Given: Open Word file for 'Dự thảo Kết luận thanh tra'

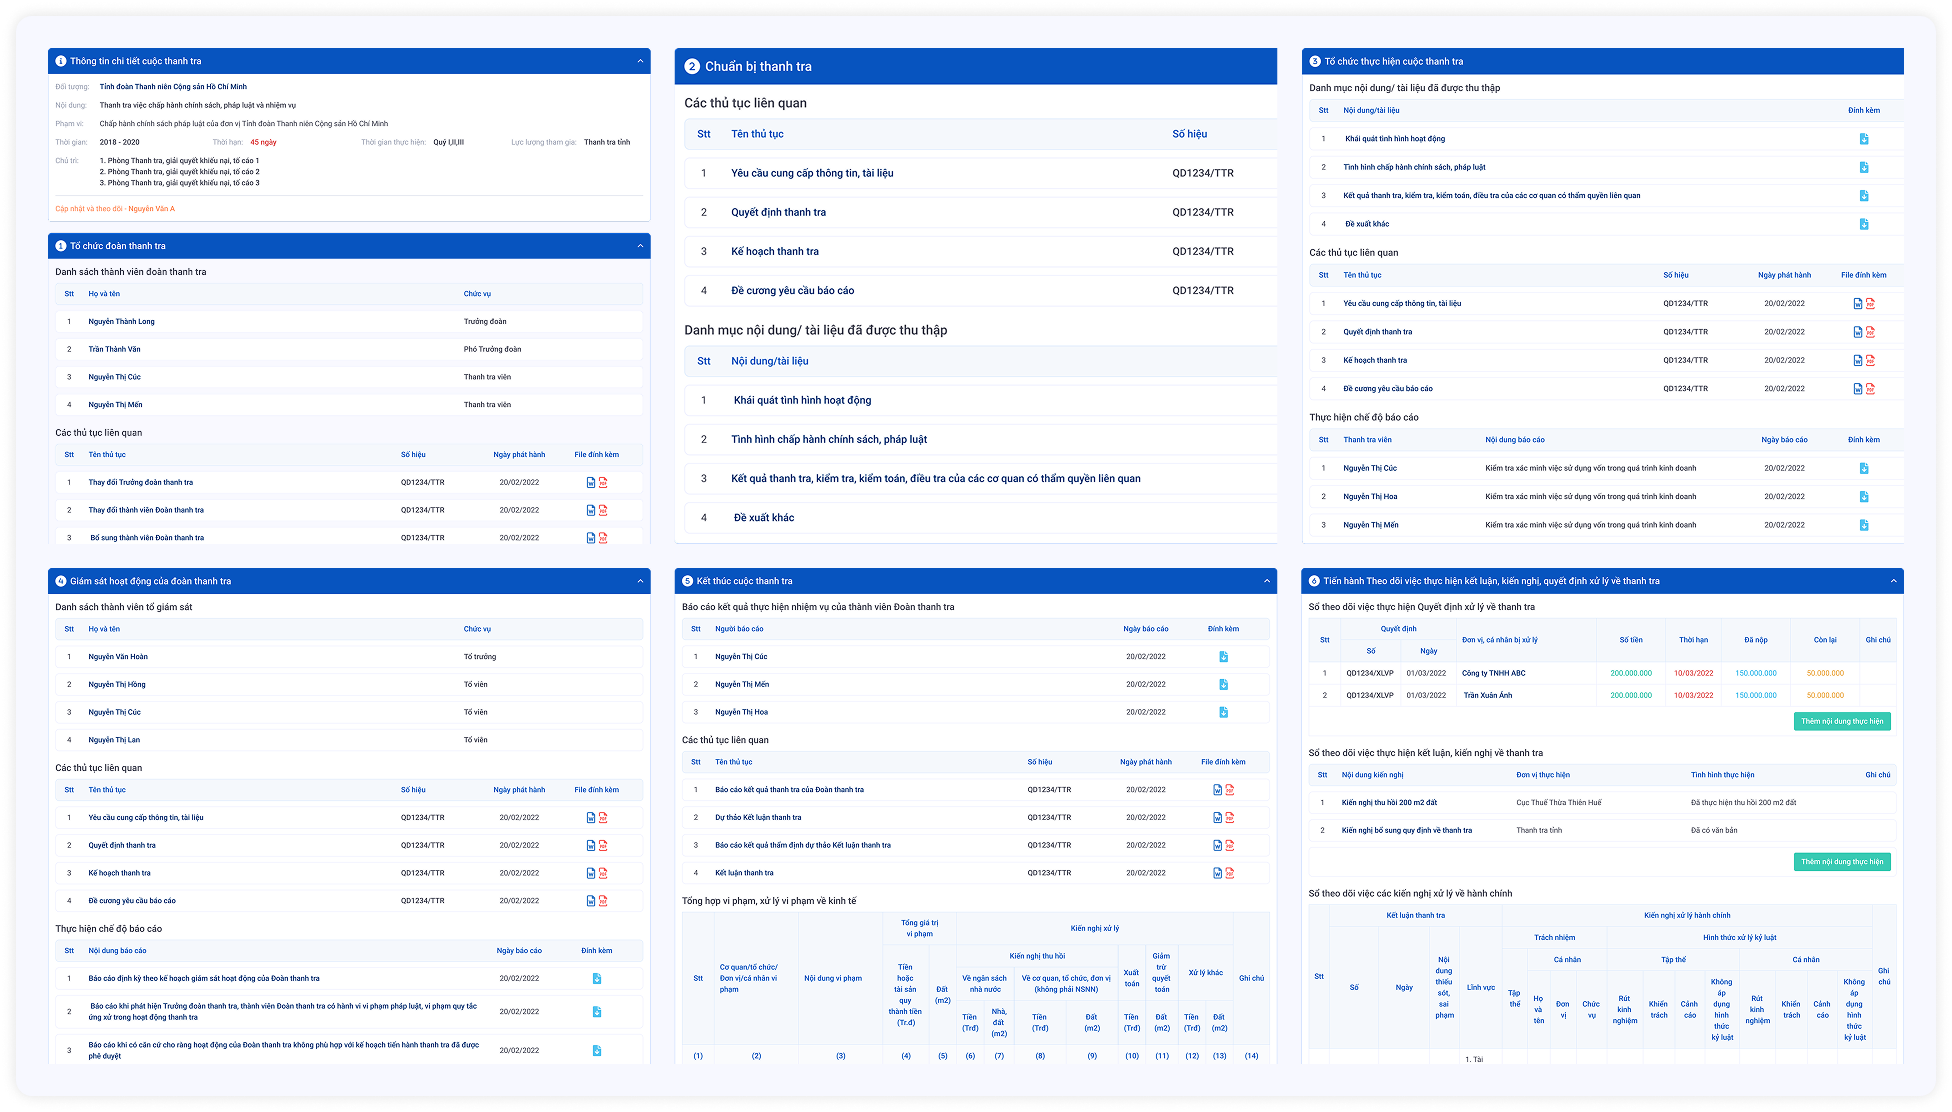Looking at the screenshot, I should click(x=1217, y=817).
